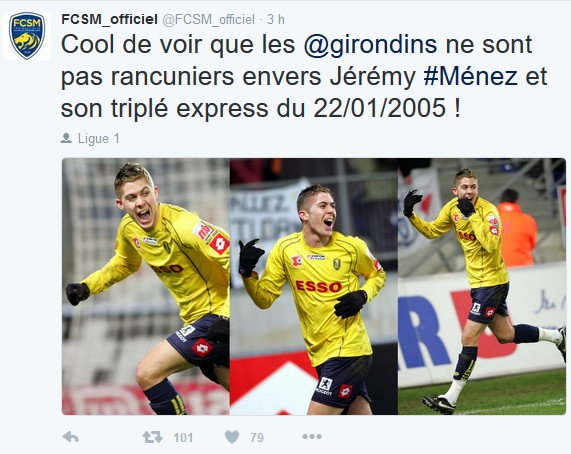This screenshot has width=571, height=454.
Task: Like the tweet with heart icon
Action: click(232, 437)
